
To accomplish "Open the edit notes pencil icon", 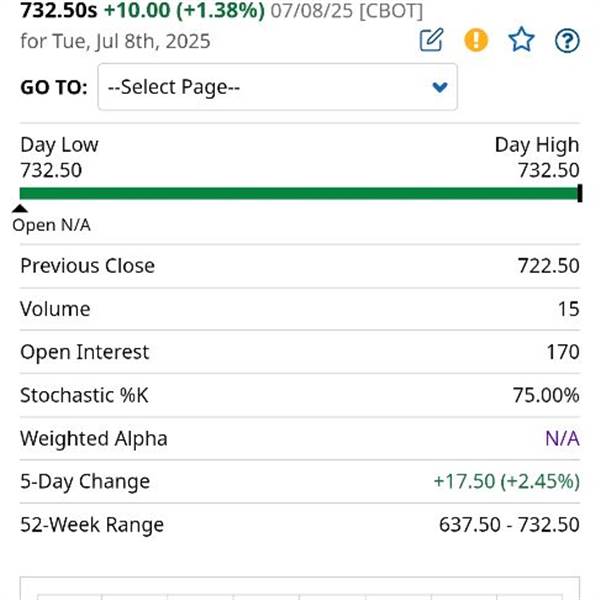I will coord(431,40).
